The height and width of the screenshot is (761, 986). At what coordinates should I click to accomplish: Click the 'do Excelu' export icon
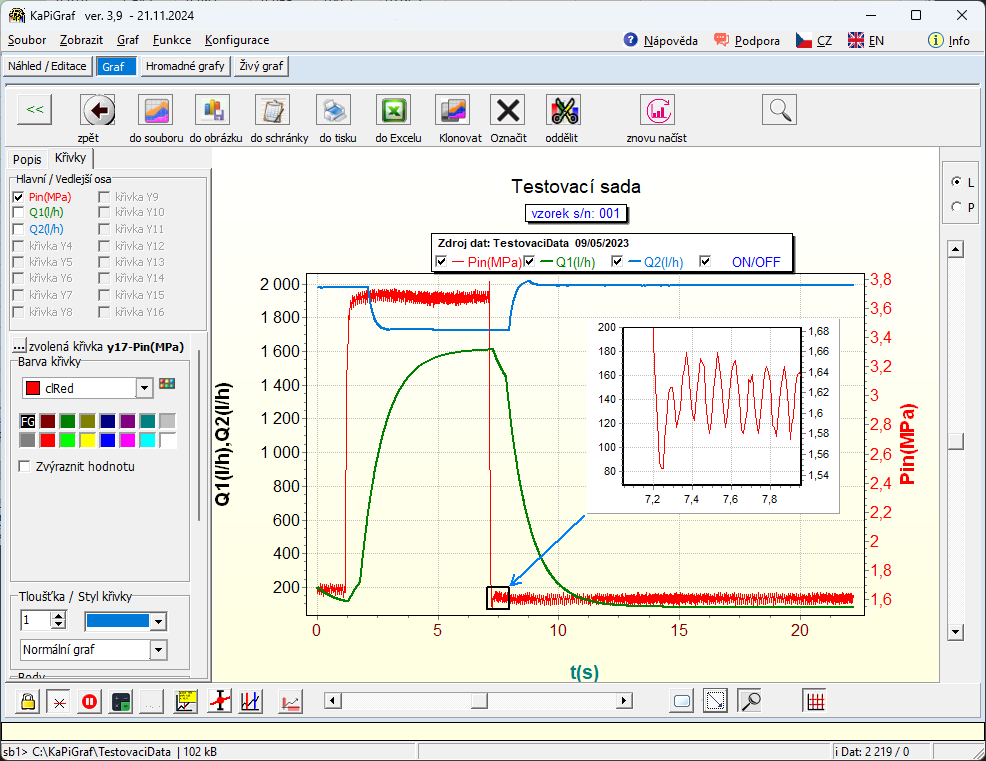(x=393, y=110)
